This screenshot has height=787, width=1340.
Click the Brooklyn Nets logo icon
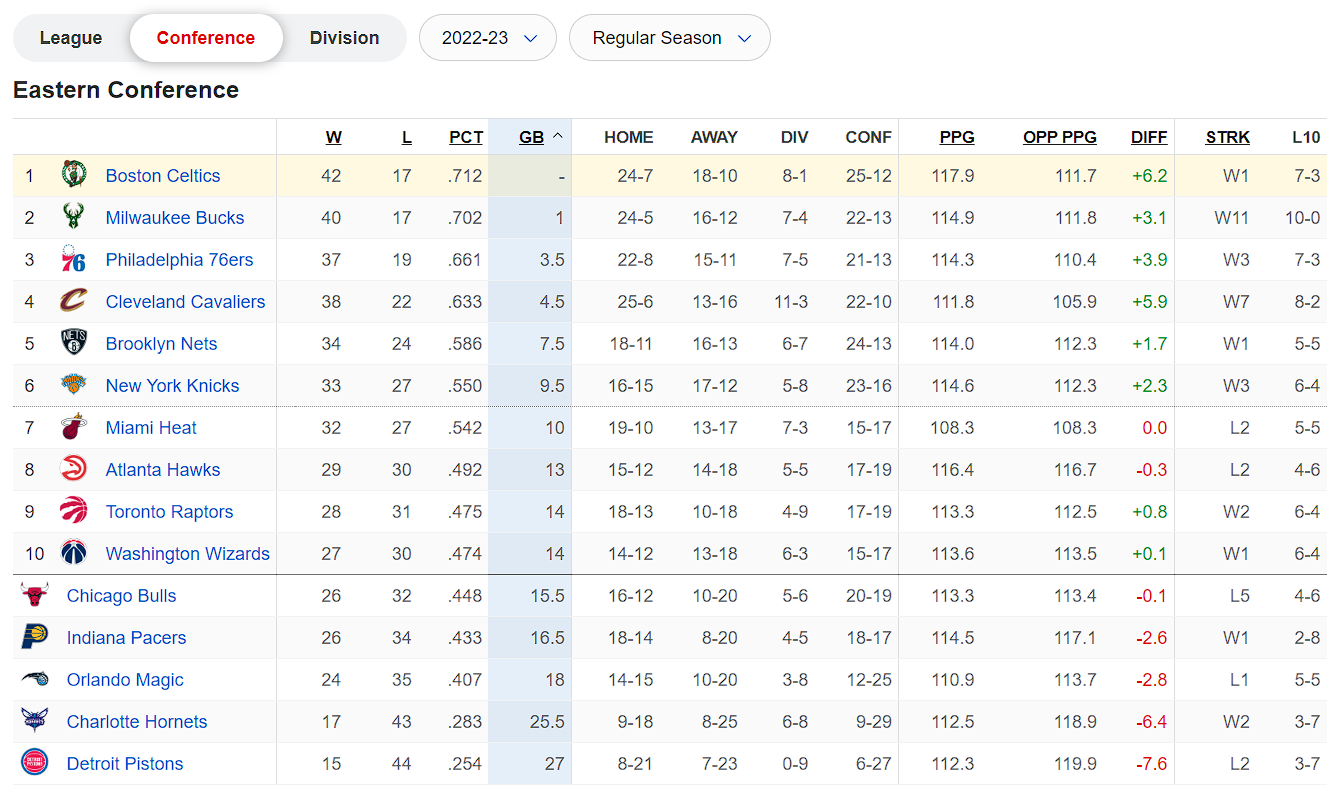pyautogui.click(x=74, y=343)
